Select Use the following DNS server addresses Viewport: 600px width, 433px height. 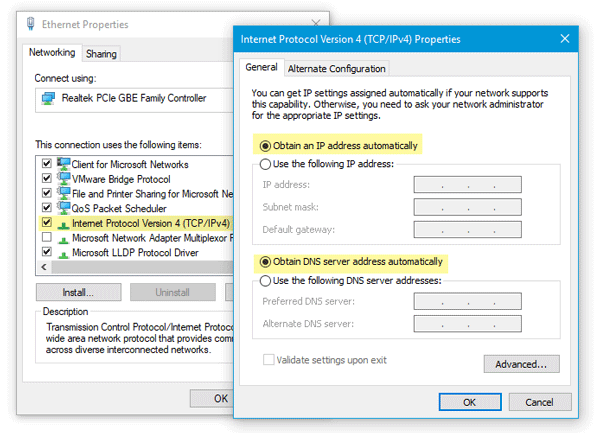tap(265, 280)
